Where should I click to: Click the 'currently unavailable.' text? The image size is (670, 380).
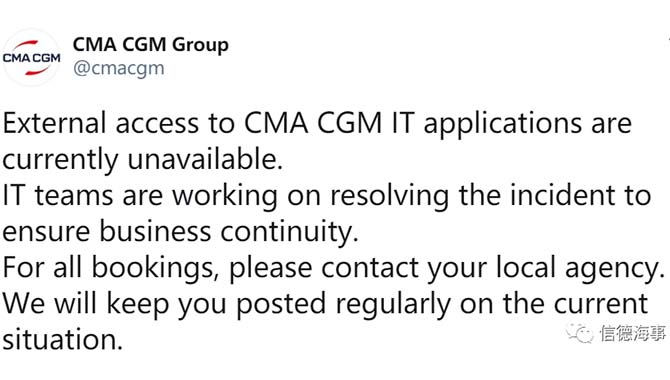click(x=143, y=160)
